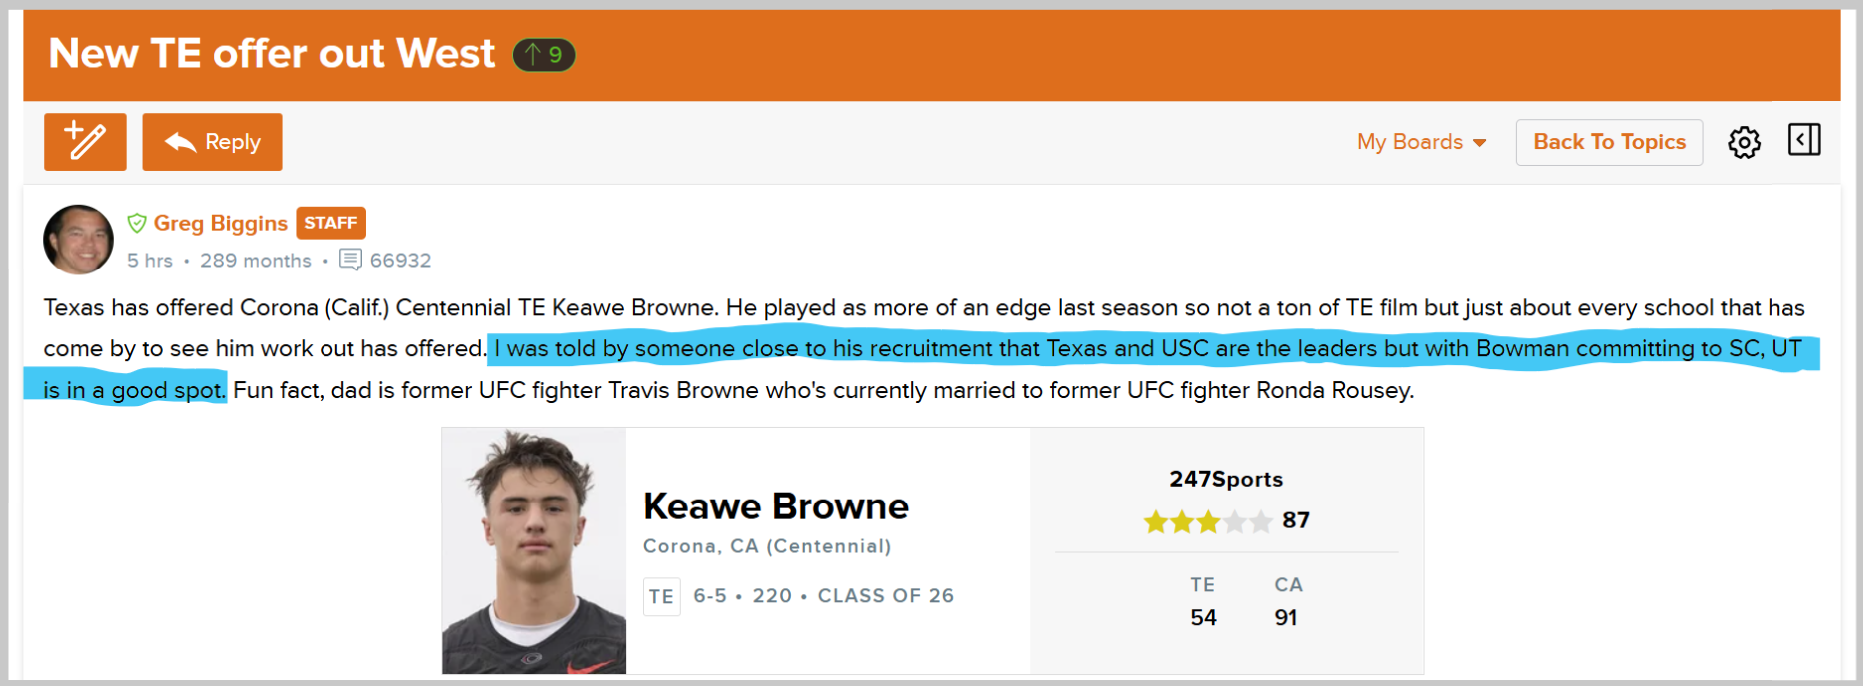
Task: Click the 247Sports star rating
Action: click(x=1208, y=521)
